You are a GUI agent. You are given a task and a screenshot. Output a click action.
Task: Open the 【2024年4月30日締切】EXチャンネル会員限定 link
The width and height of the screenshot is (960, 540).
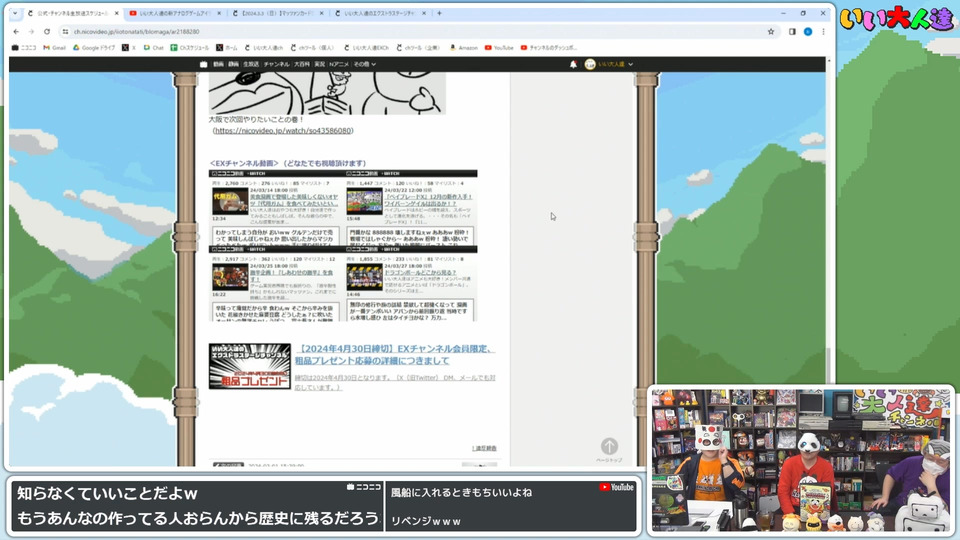tap(395, 354)
